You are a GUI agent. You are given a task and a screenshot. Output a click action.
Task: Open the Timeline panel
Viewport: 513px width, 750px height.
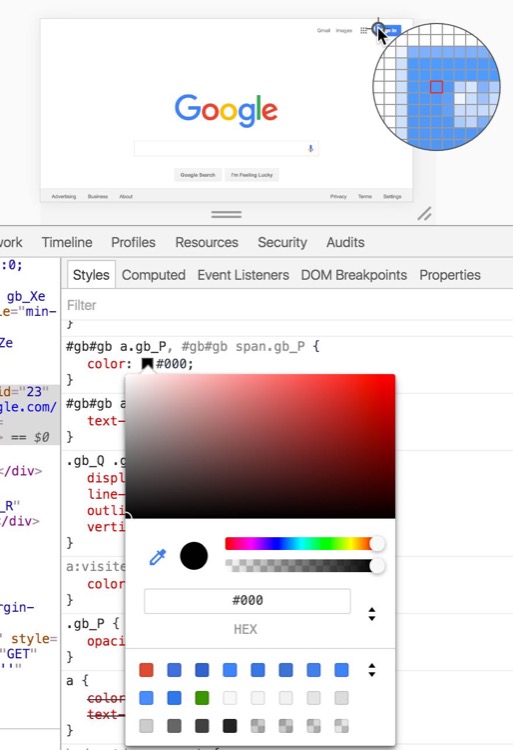67,242
